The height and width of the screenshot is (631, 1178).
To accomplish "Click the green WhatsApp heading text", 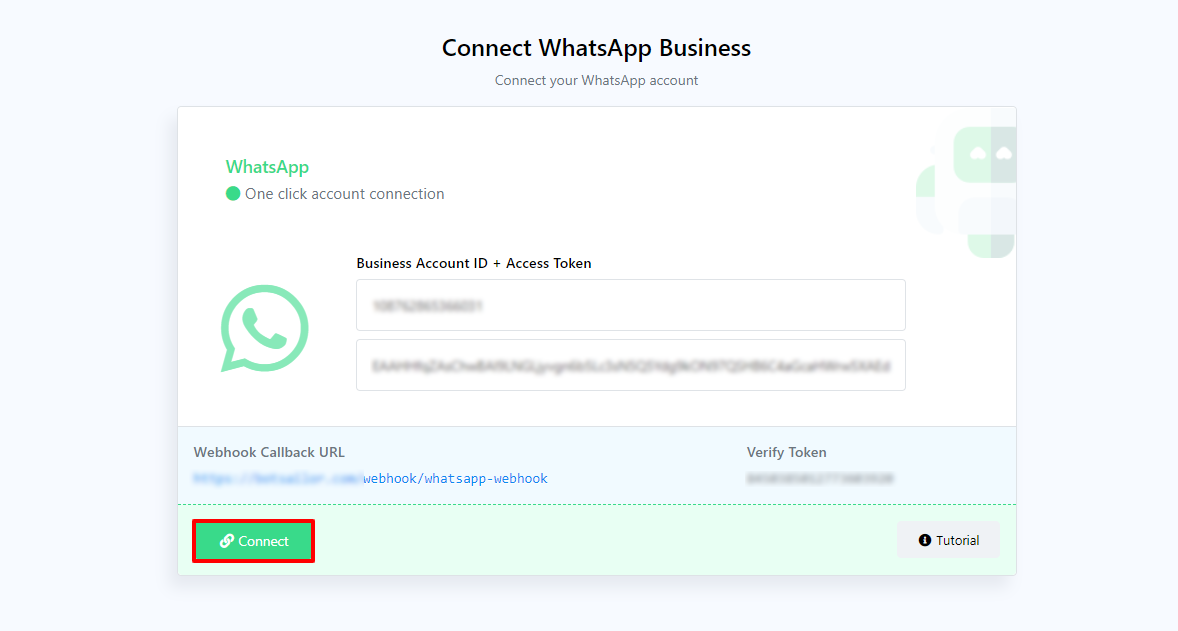I will pos(267,167).
